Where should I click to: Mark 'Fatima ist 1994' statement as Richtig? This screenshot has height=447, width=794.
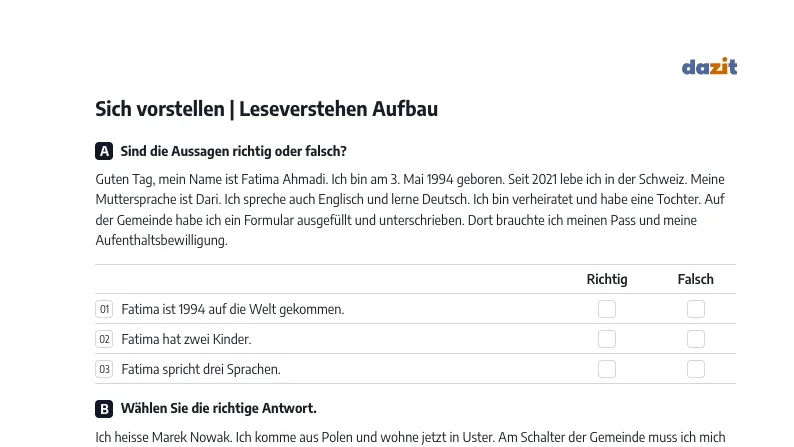(x=607, y=309)
